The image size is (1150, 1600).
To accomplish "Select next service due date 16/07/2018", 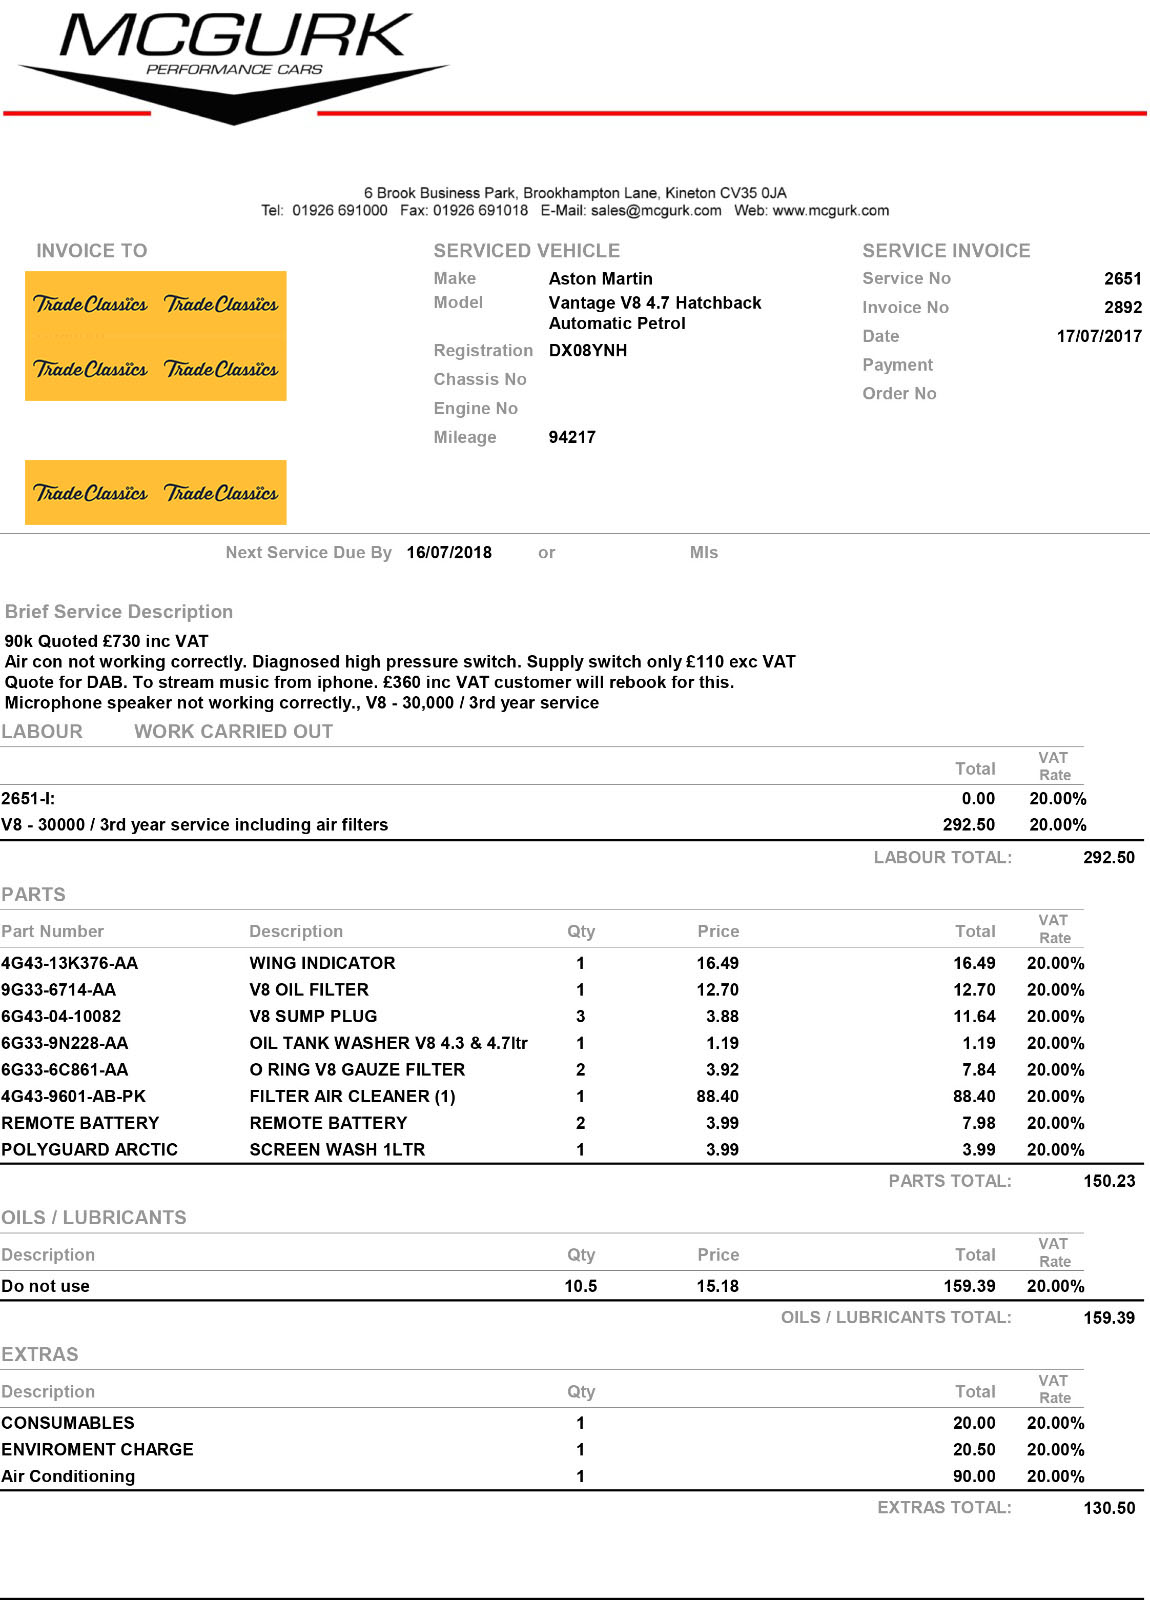I will tap(449, 553).
